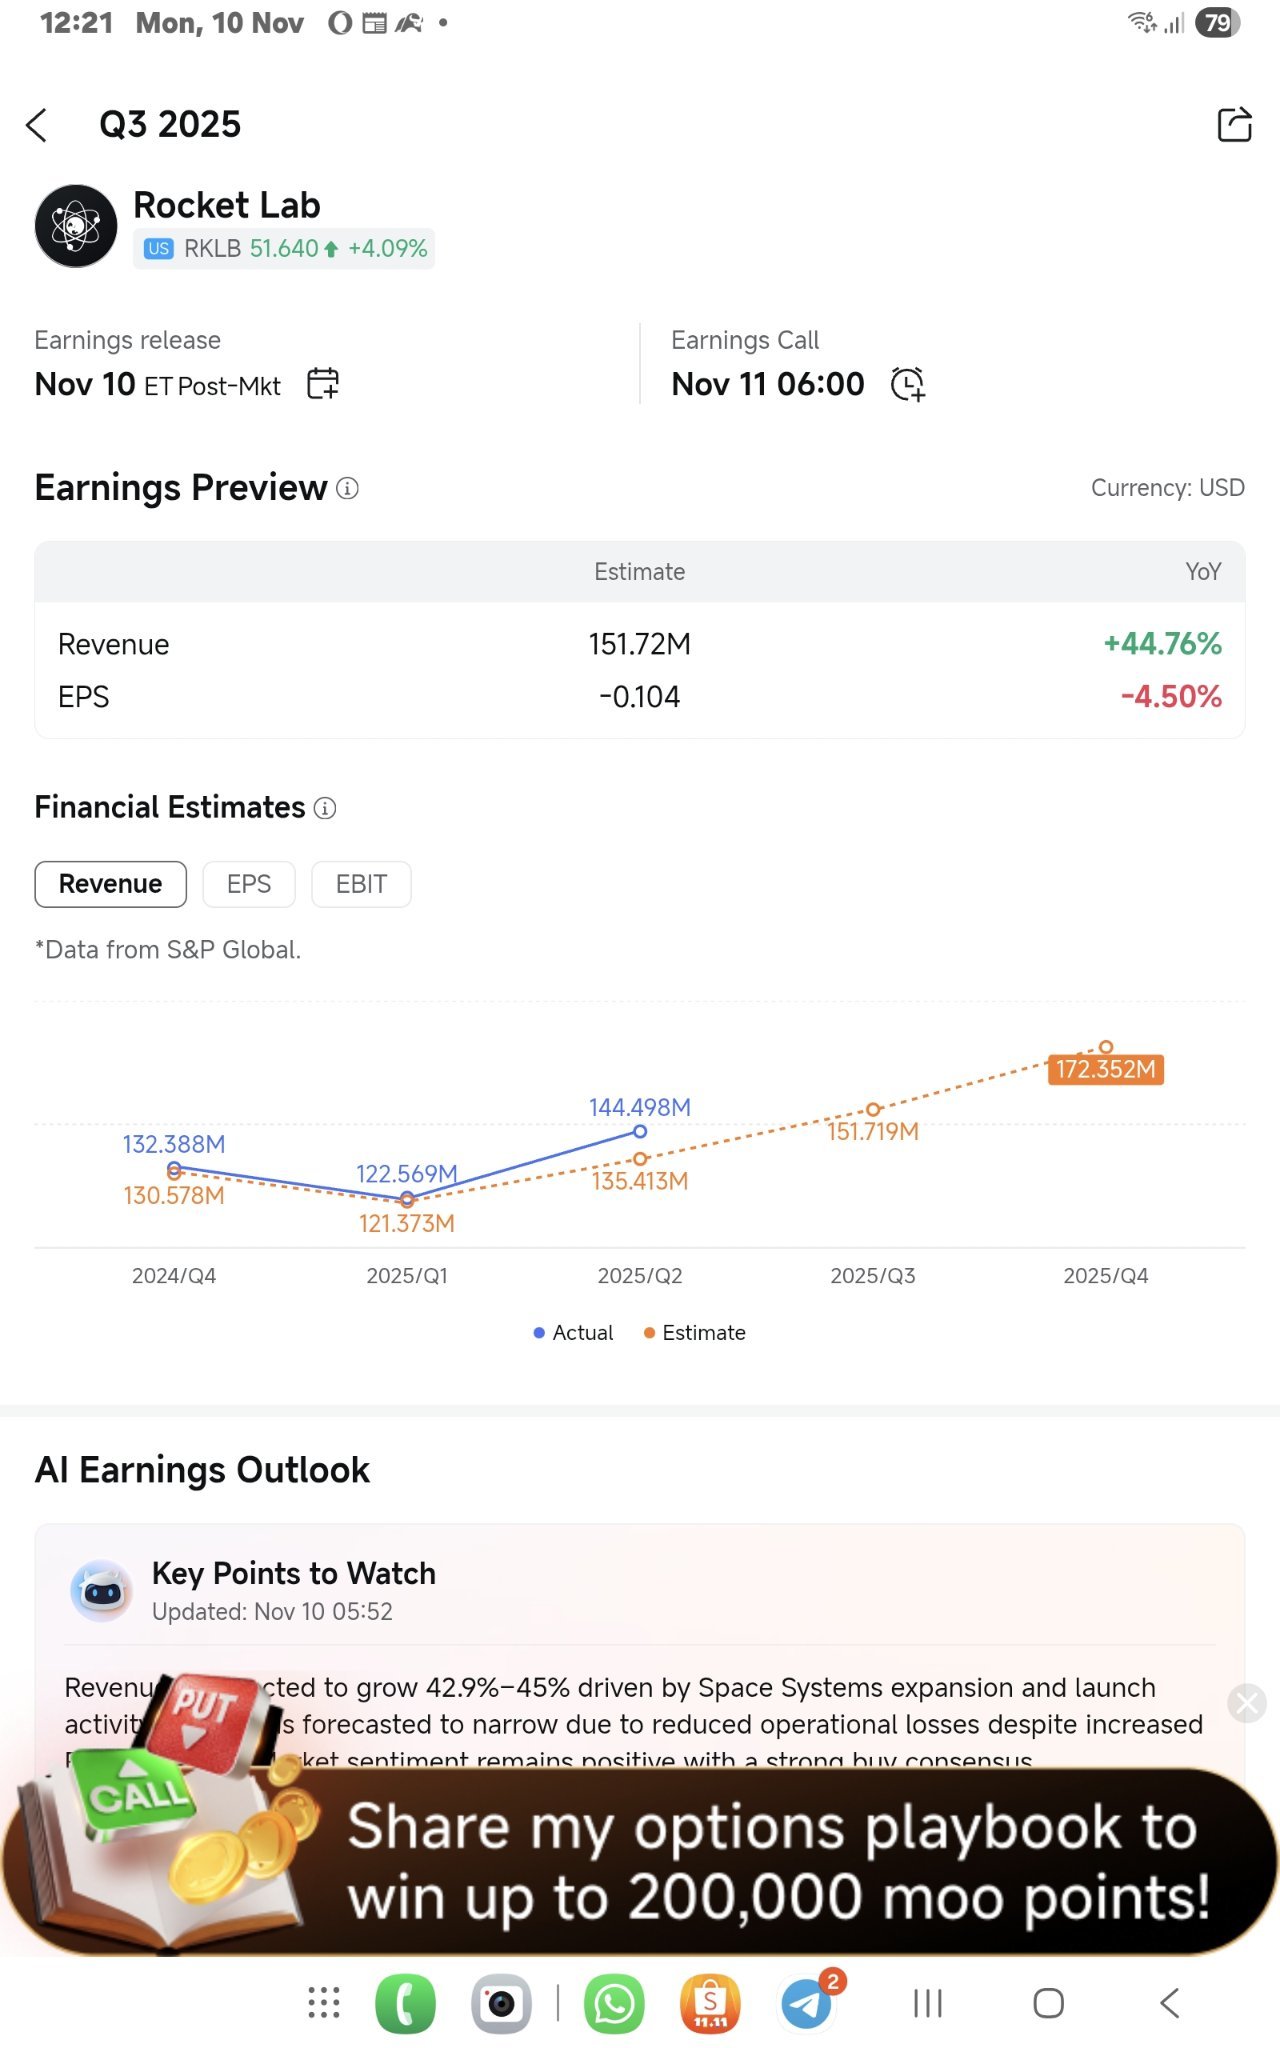Select the 2025/Q2 actual point 144.498M
Viewport: 1280px width, 2048px height.
(640, 1132)
